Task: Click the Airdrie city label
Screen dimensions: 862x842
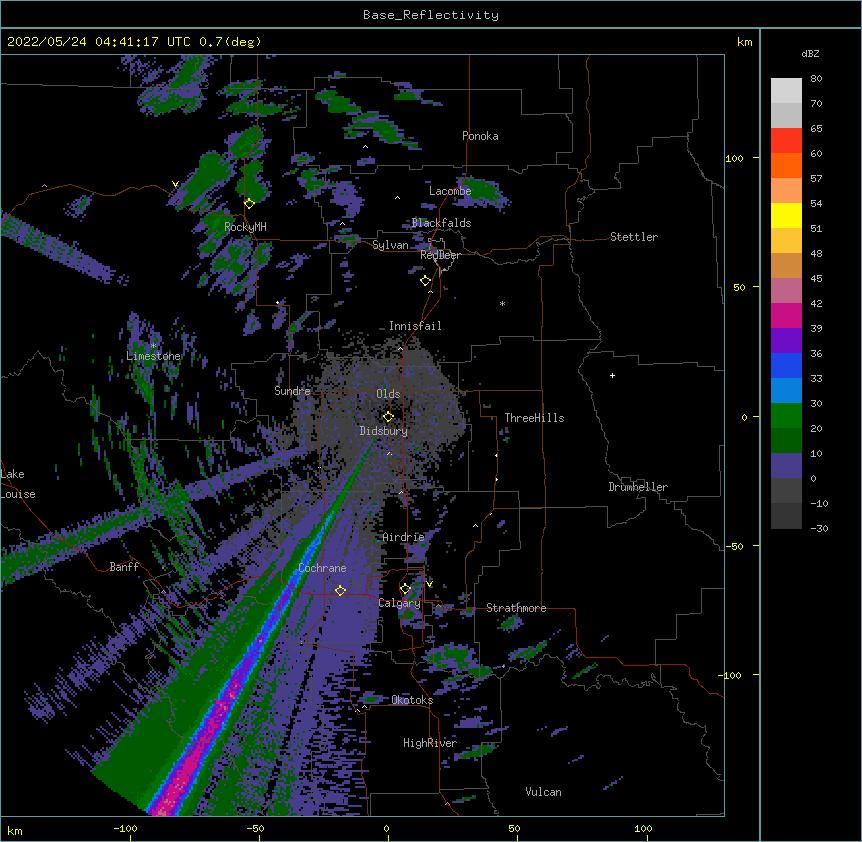Action: [403, 537]
